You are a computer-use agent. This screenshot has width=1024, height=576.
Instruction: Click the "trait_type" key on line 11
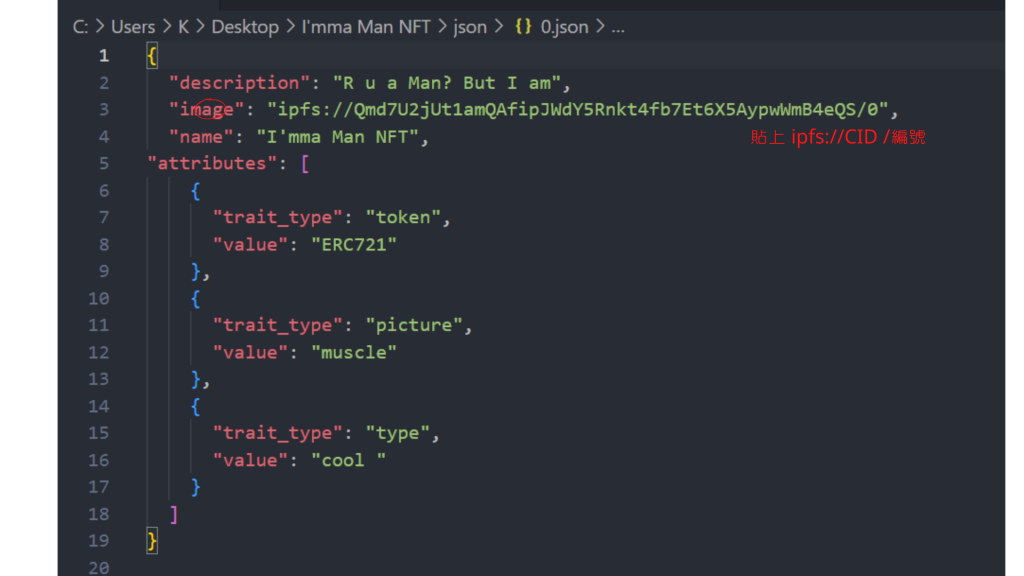278,325
